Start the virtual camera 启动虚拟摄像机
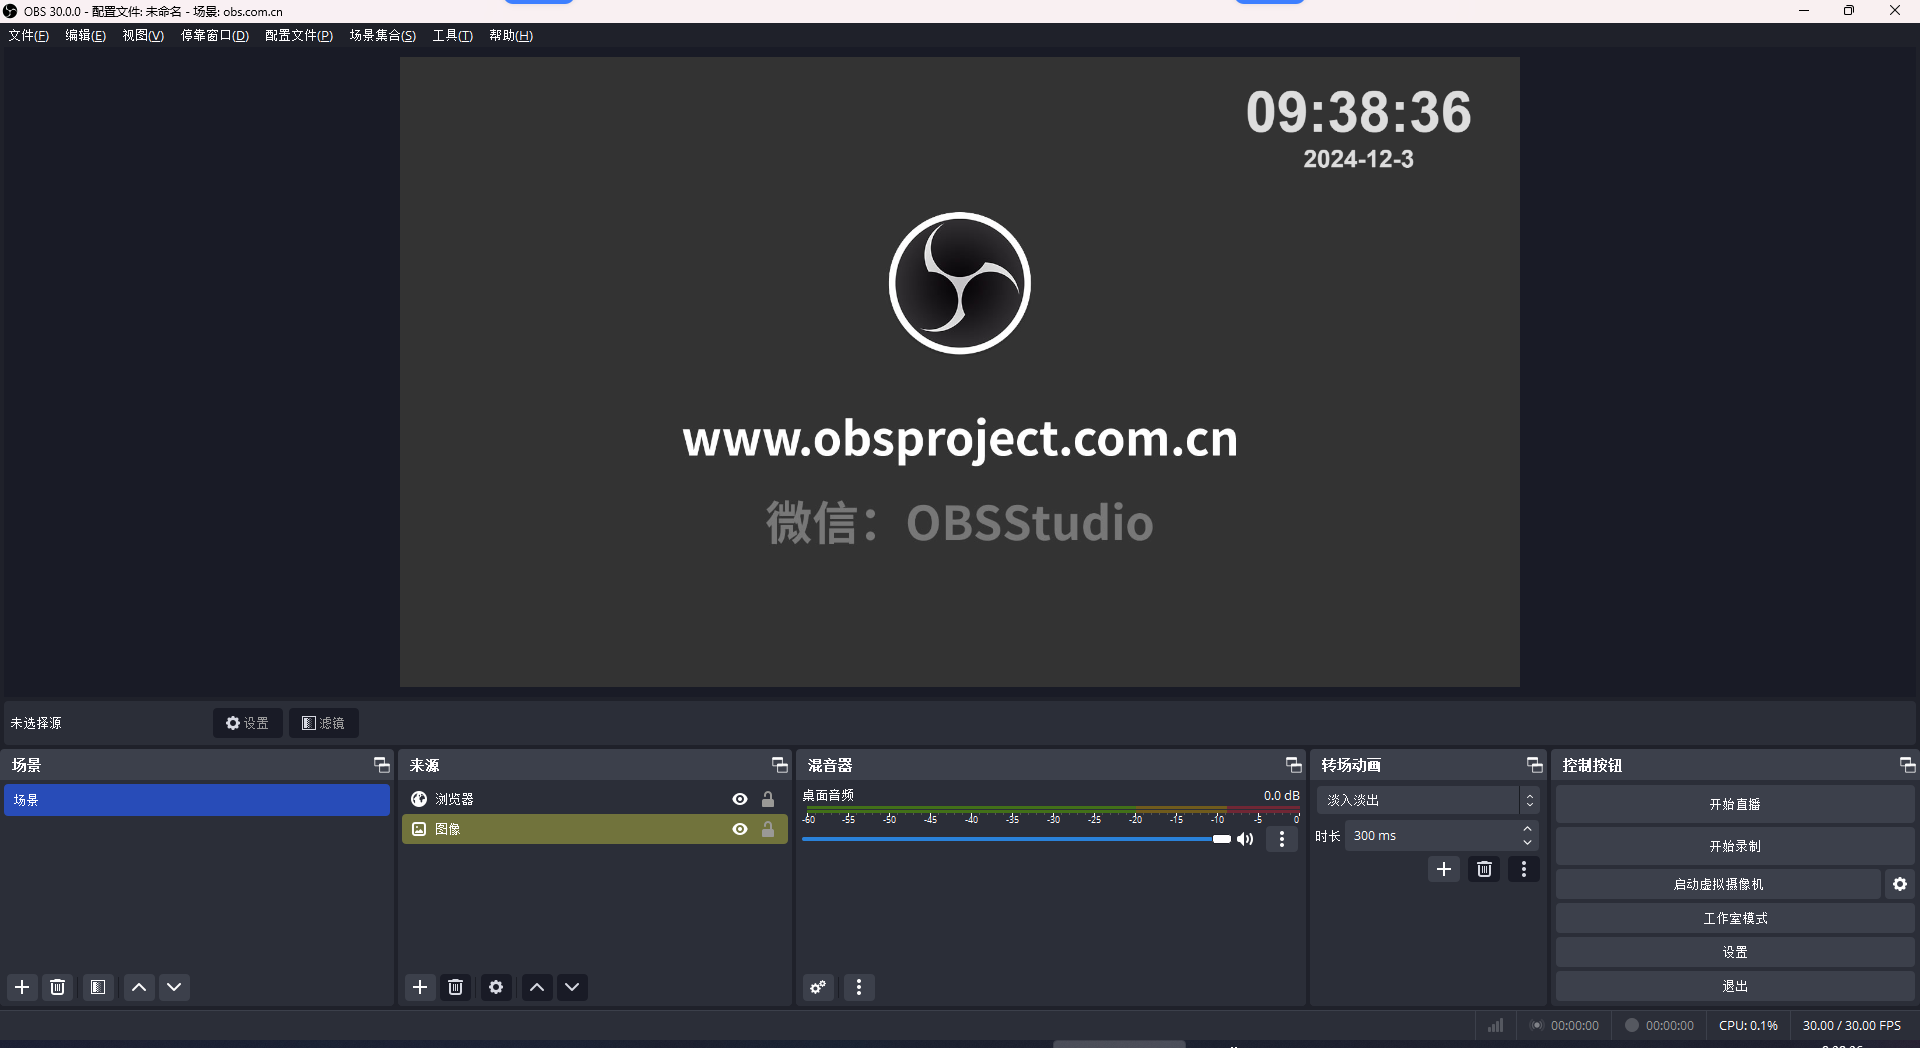The height and width of the screenshot is (1048, 1920). click(1718, 884)
